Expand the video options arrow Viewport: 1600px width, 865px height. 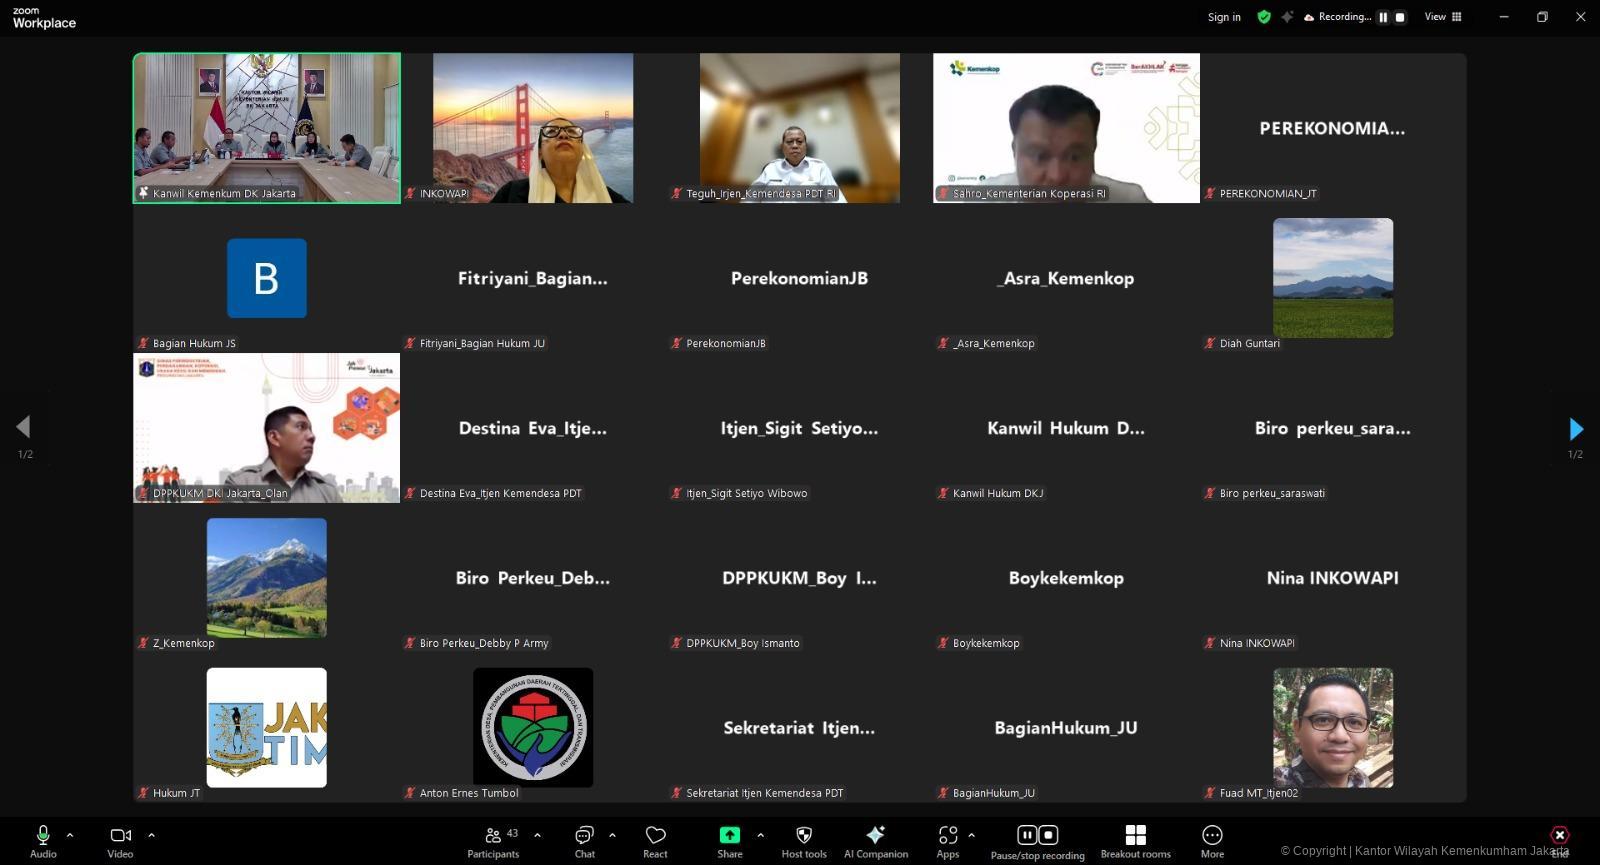(x=151, y=835)
